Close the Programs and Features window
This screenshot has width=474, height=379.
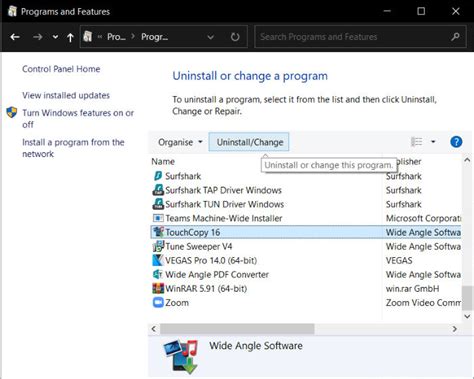pos(456,11)
